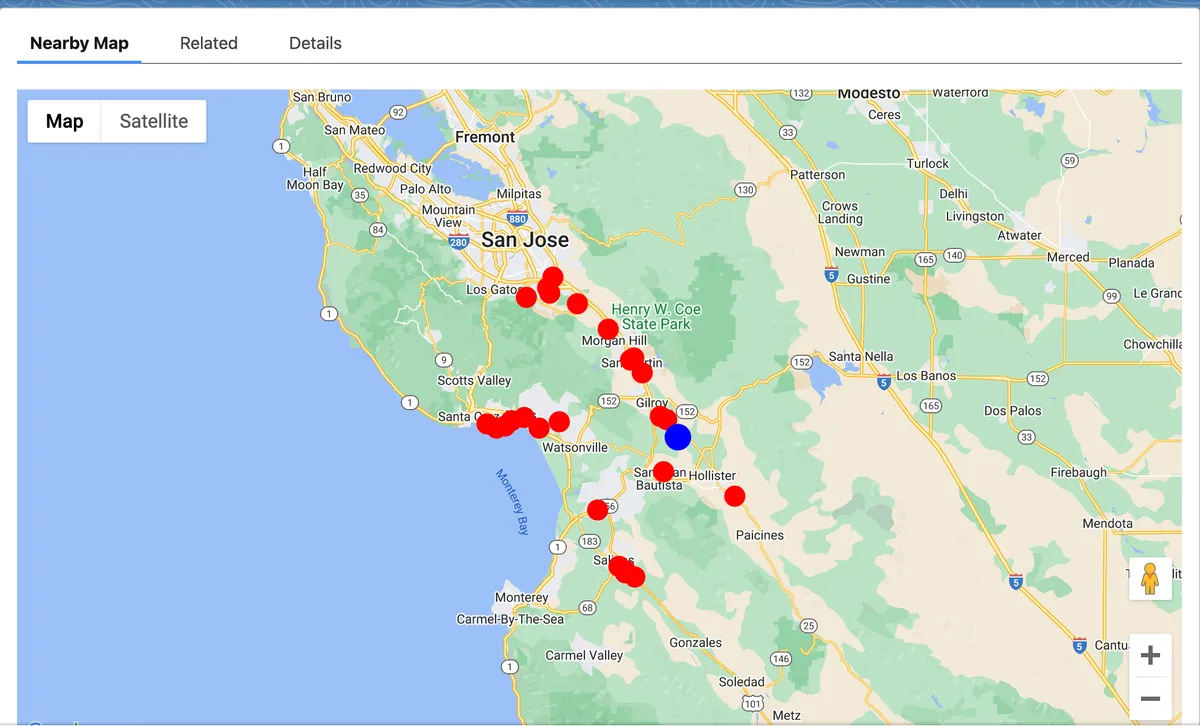Image resolution: width=1200 pixels, height=726 pixels.
Task: Click the San Jose city label
Action: (x=525, y=240)
